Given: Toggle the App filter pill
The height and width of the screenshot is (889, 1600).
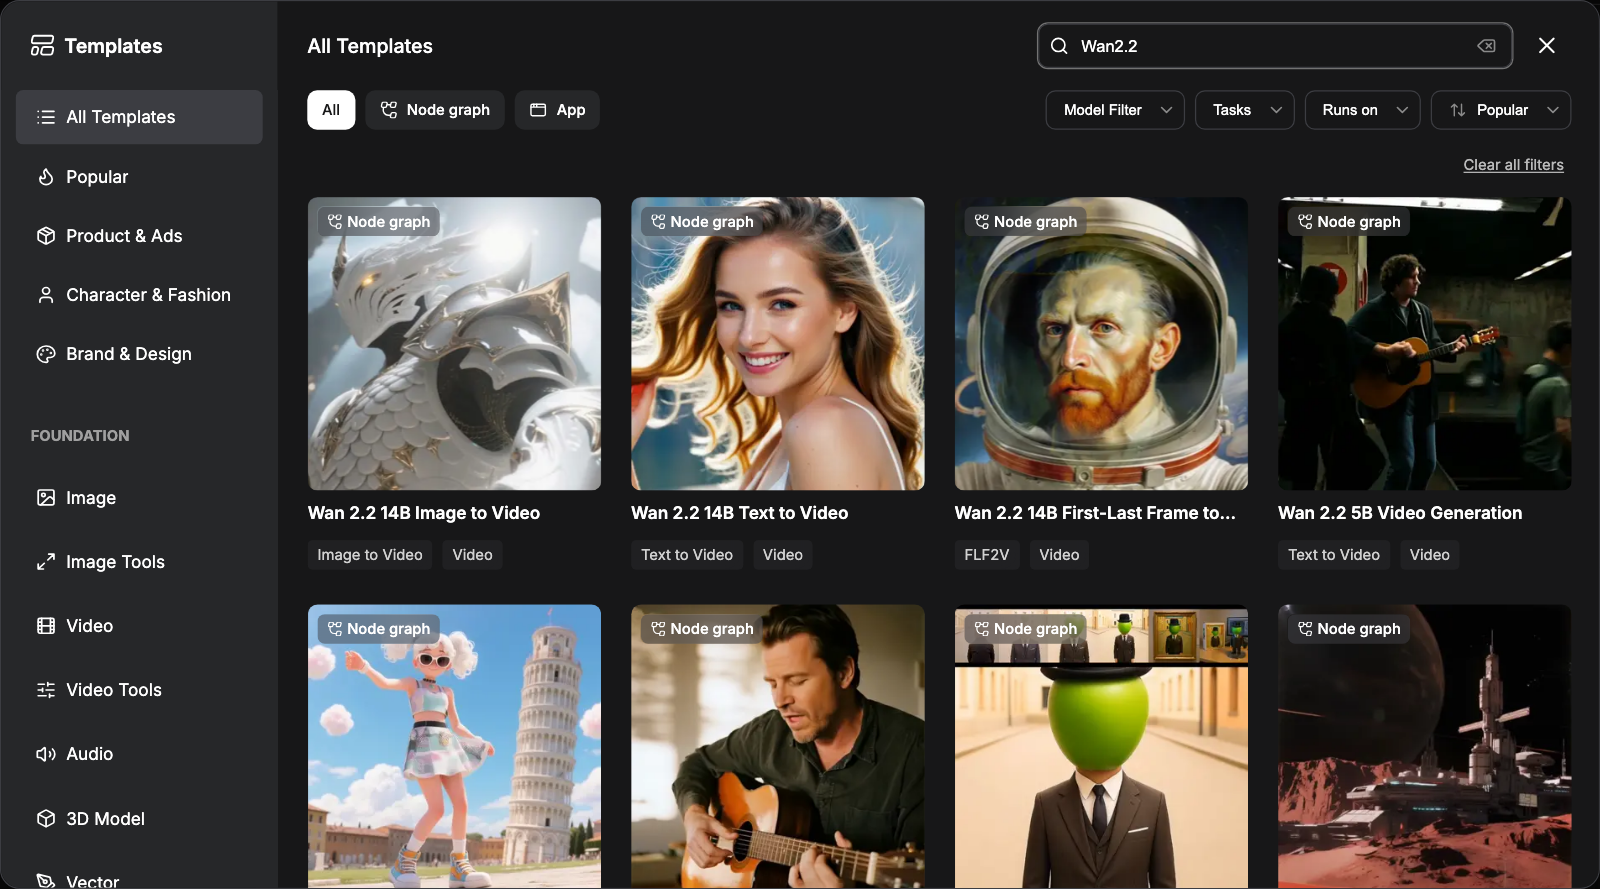Looking at the screenshot, I should pyautogui.click(x=557, y=110).
